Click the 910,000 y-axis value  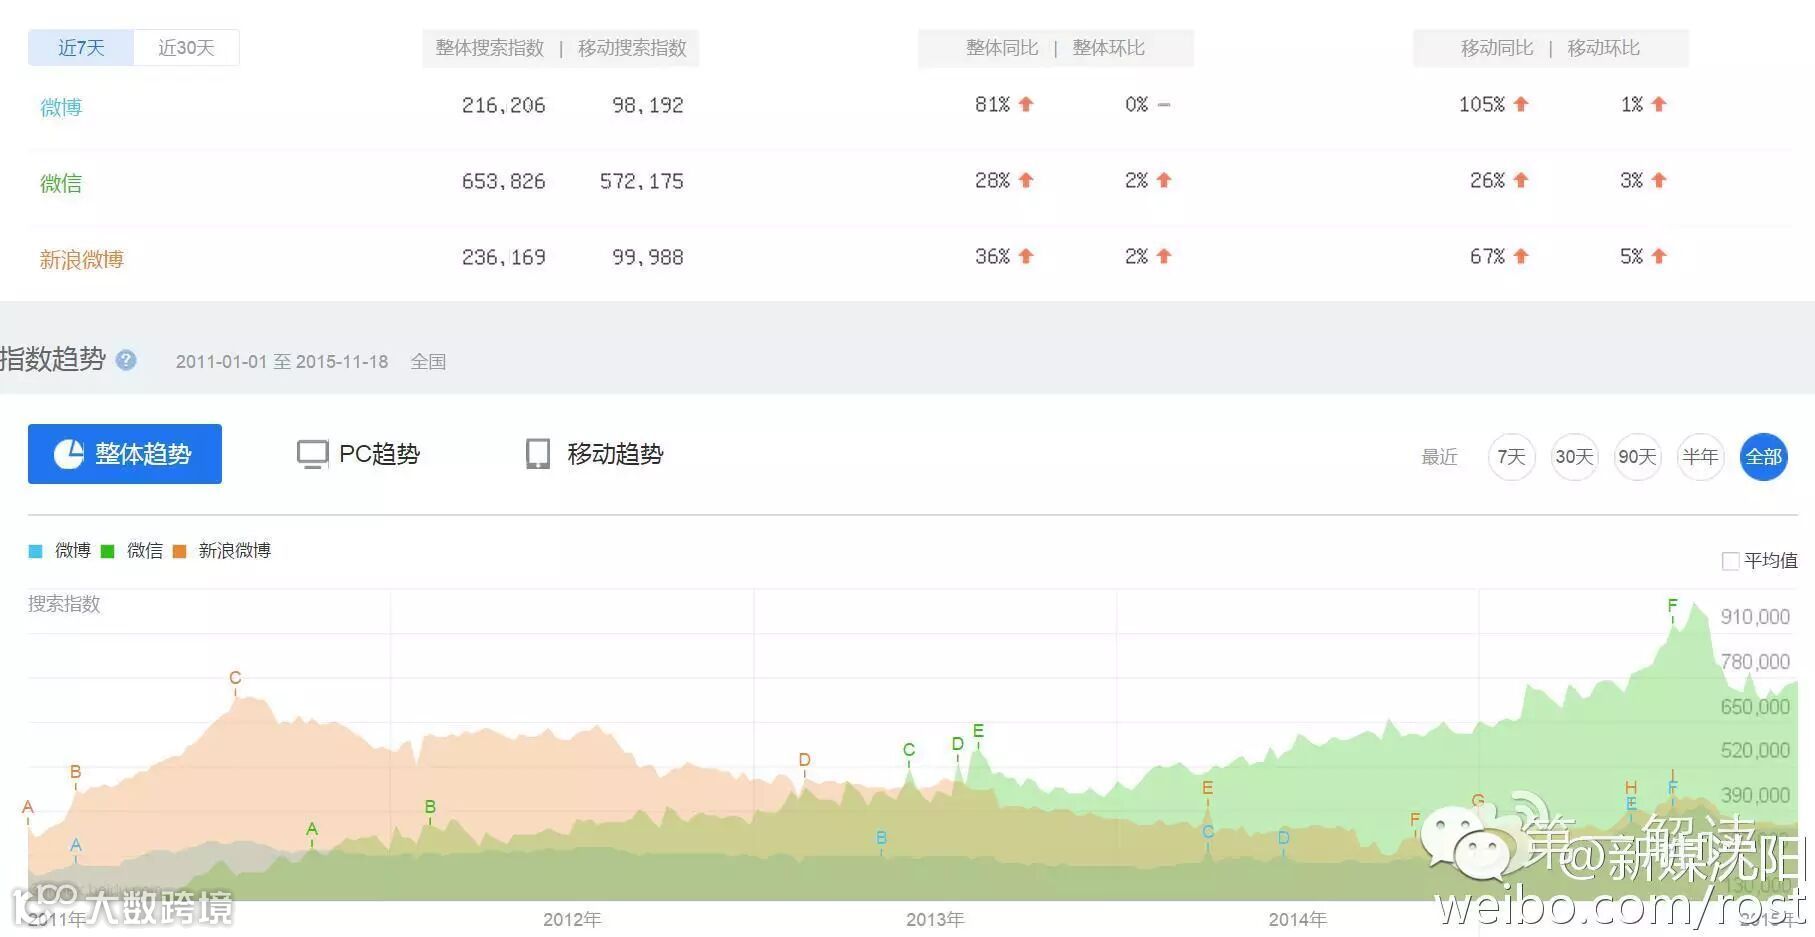pos(1755,617)
